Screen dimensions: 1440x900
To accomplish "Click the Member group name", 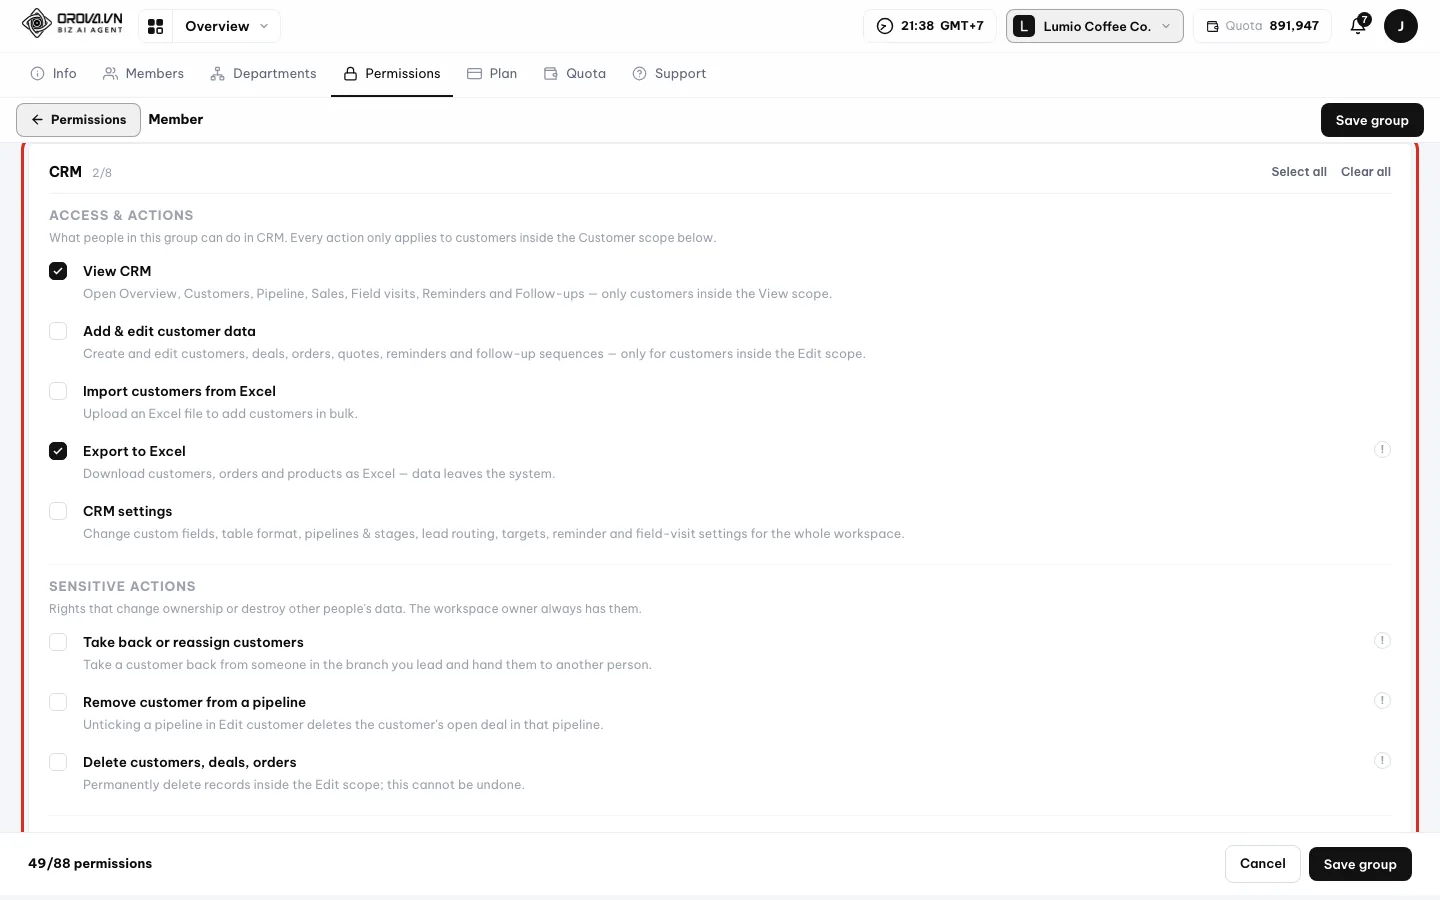I will 176,119.
